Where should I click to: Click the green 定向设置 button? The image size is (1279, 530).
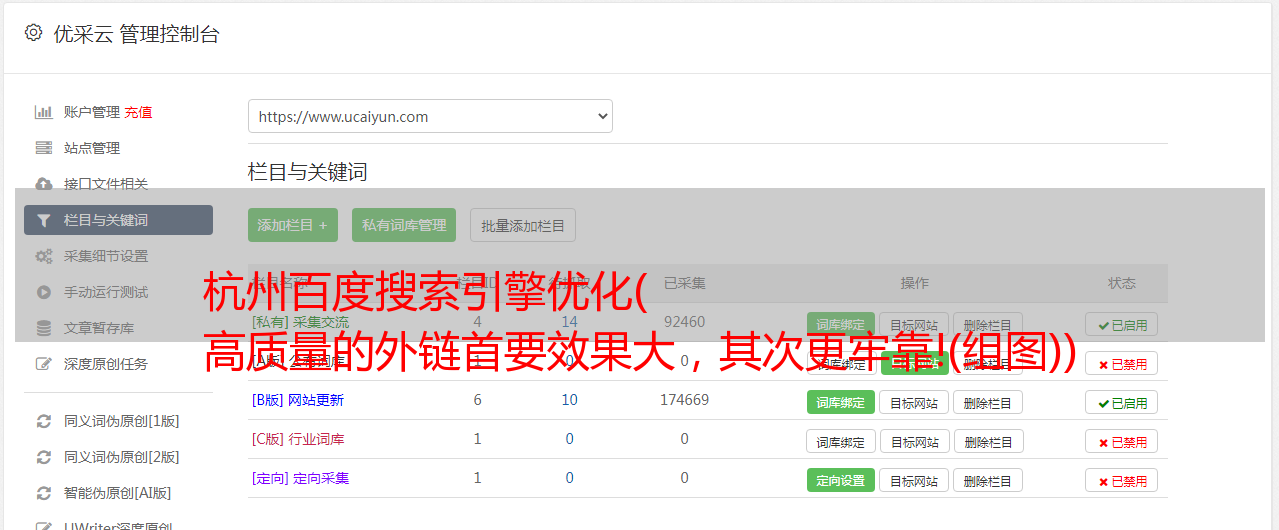coord(841,480)
